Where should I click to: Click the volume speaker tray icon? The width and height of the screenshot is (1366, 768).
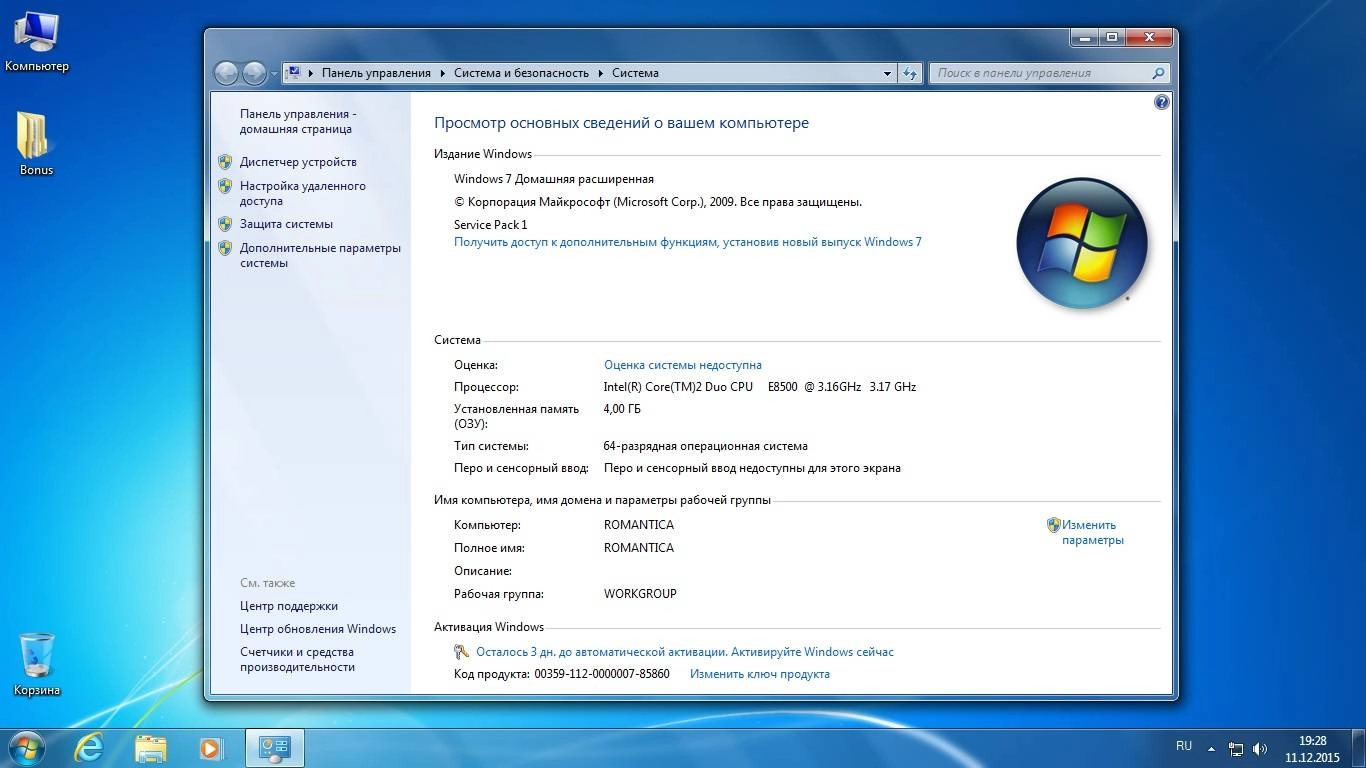tap(1260, 748)
